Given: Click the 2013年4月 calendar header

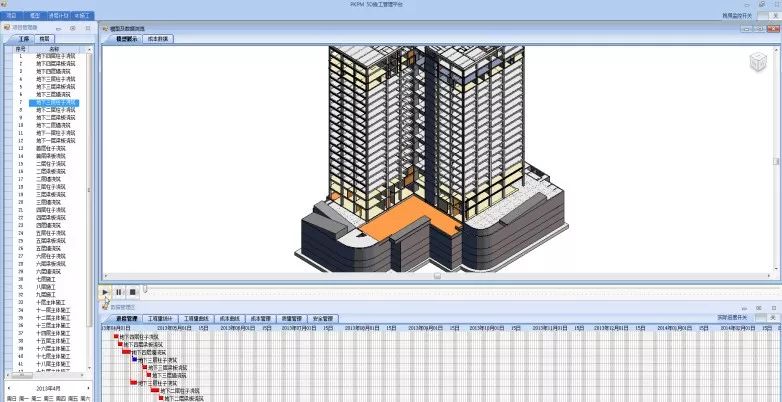Looking at the screenshot, I should [x=49, y=388].
